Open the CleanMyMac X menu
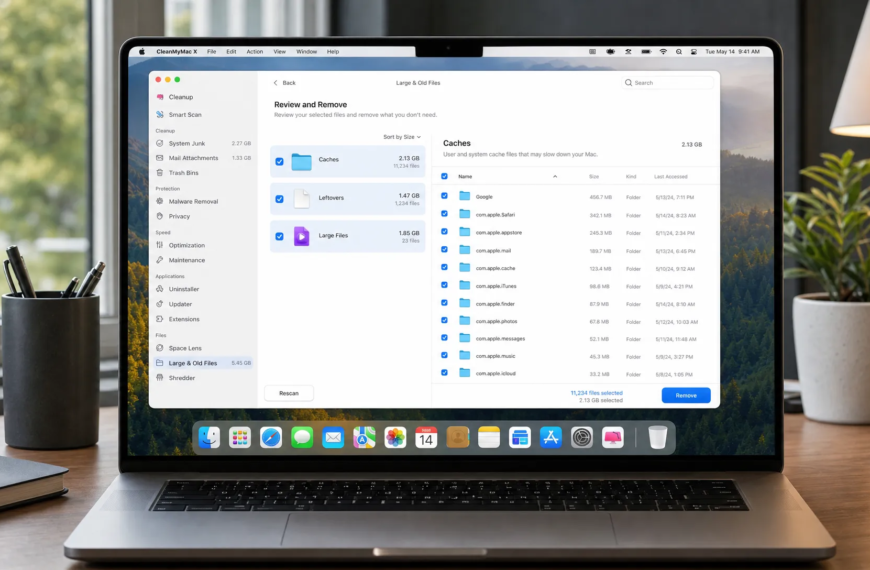Screen dimensions: 870x570 176,52
